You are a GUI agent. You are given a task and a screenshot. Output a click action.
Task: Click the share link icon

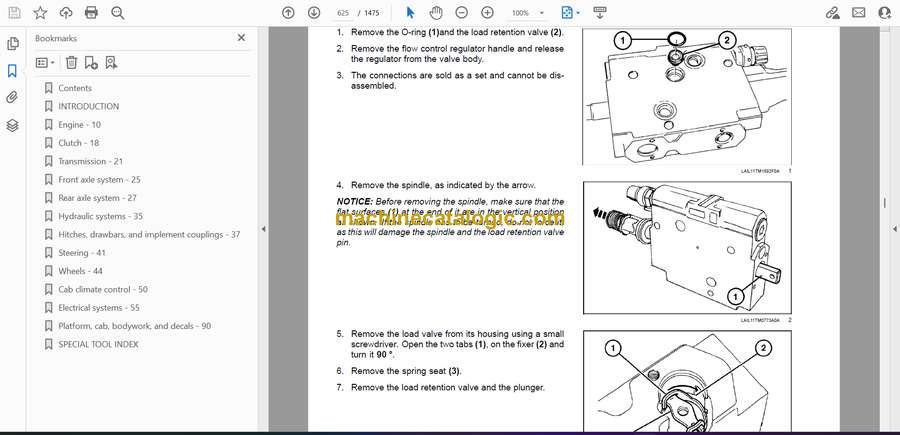832,13
